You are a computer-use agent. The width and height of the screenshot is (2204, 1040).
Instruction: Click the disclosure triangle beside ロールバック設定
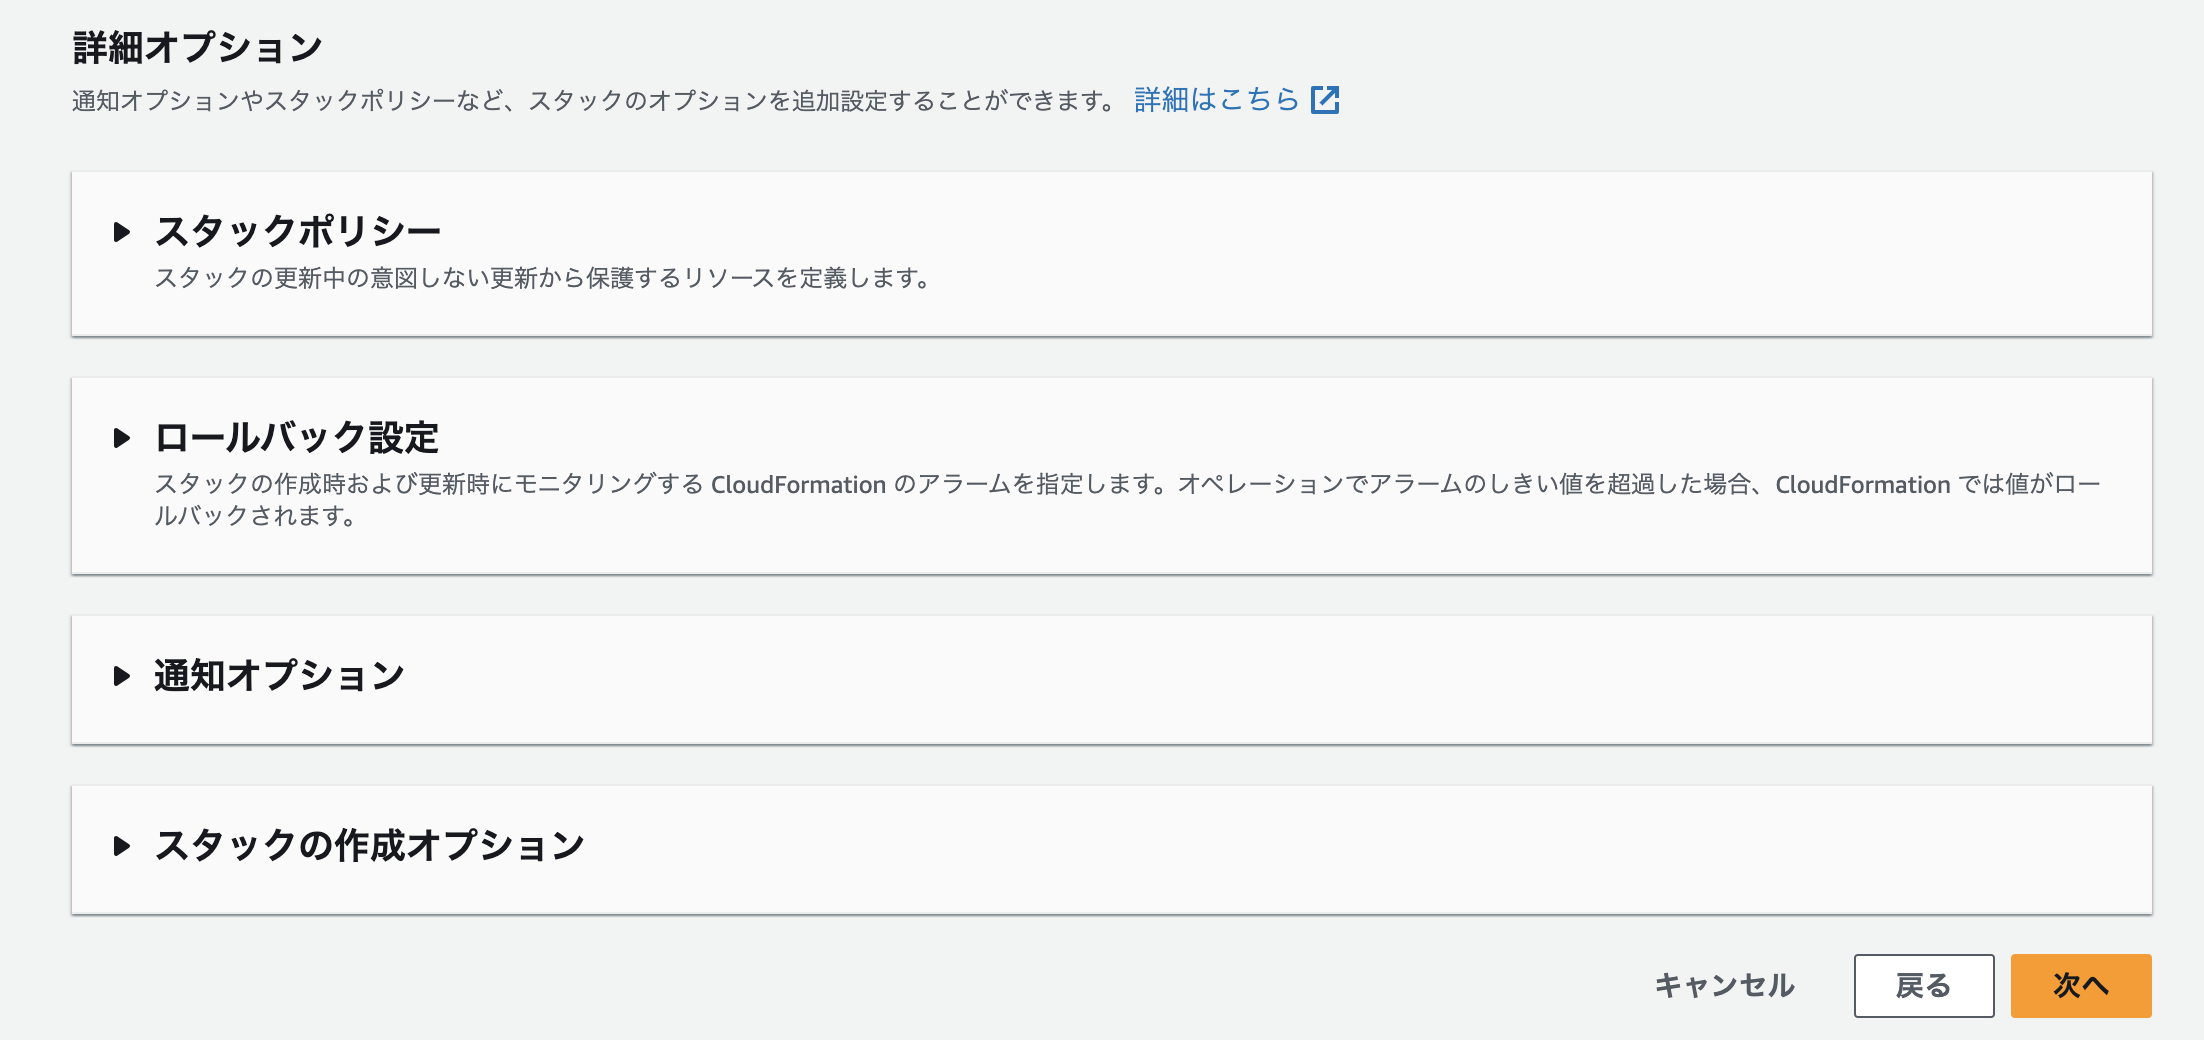click(x=122, y=439)
